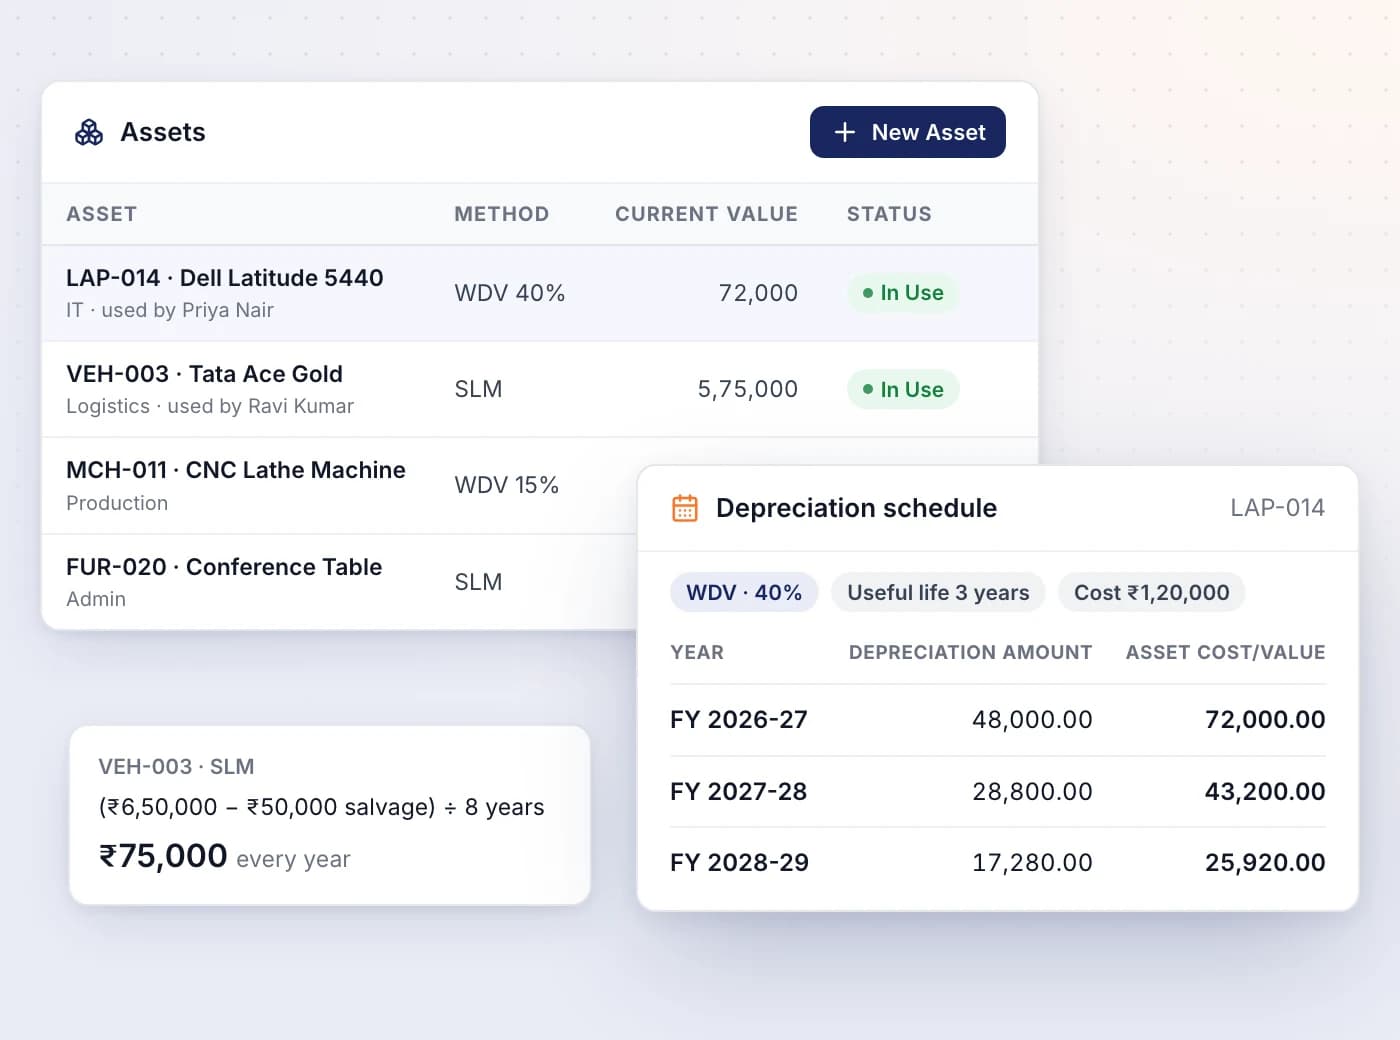Click the 72,000 current value cell
Image resolution: width=1400 pixels, height=1040 pixels.
click(x=758, y=293)
